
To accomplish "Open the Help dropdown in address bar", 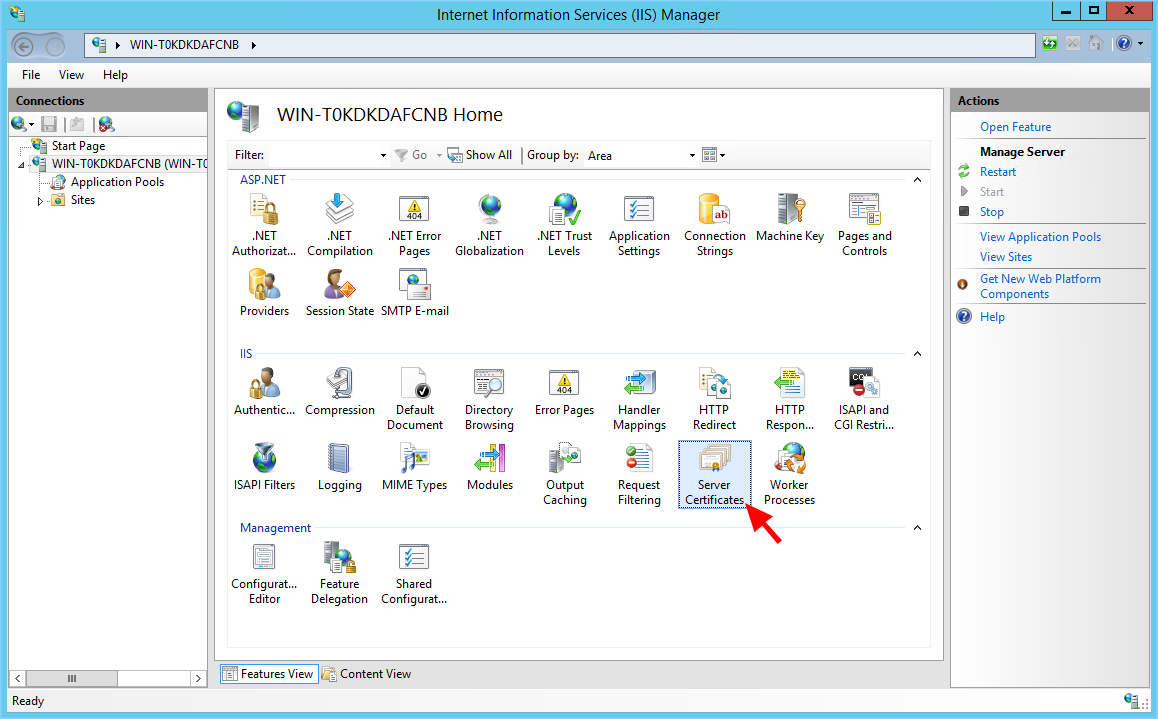I will 1140,44.
